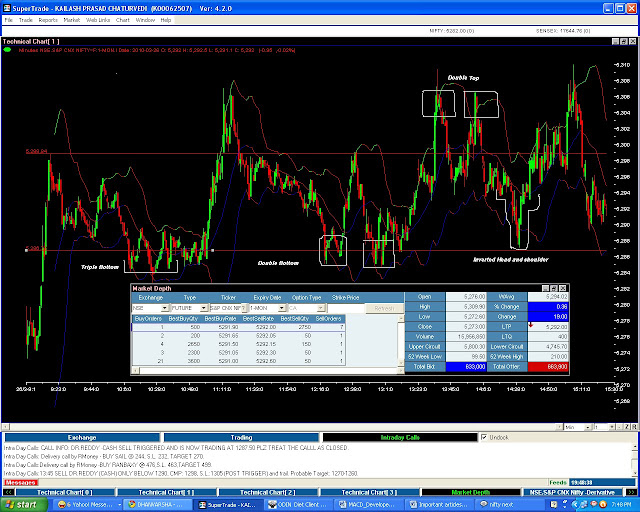Open the Min interval dropdown below chart
Screen dimensions: 640x512
click(x=588, y=427)
